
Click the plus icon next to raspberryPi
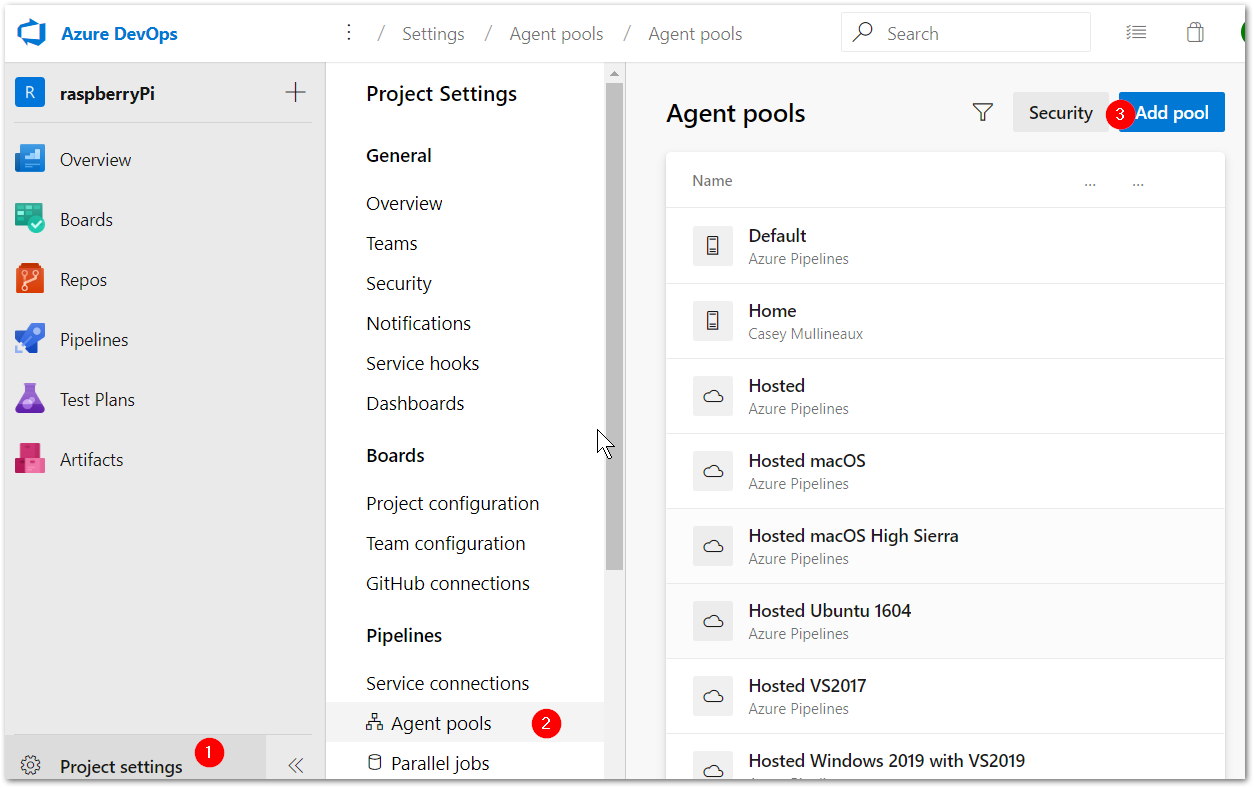point(295,93)
